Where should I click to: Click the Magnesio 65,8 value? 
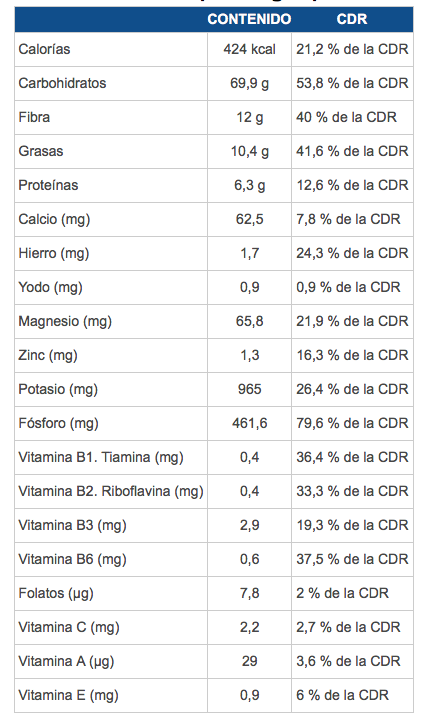250,321
